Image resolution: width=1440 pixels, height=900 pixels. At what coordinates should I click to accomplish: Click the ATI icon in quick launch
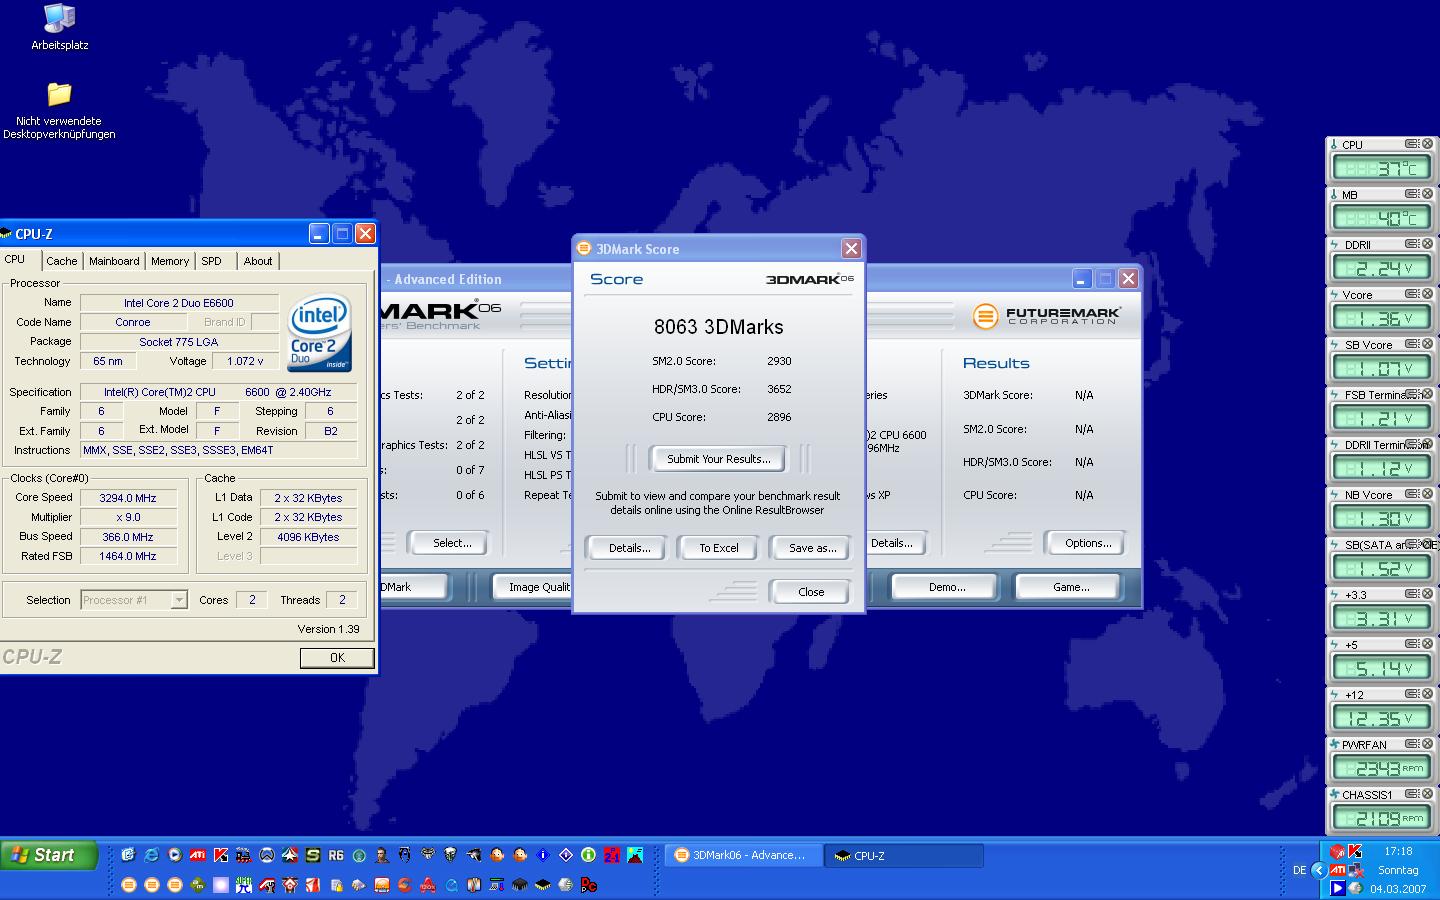click(198, 855)
